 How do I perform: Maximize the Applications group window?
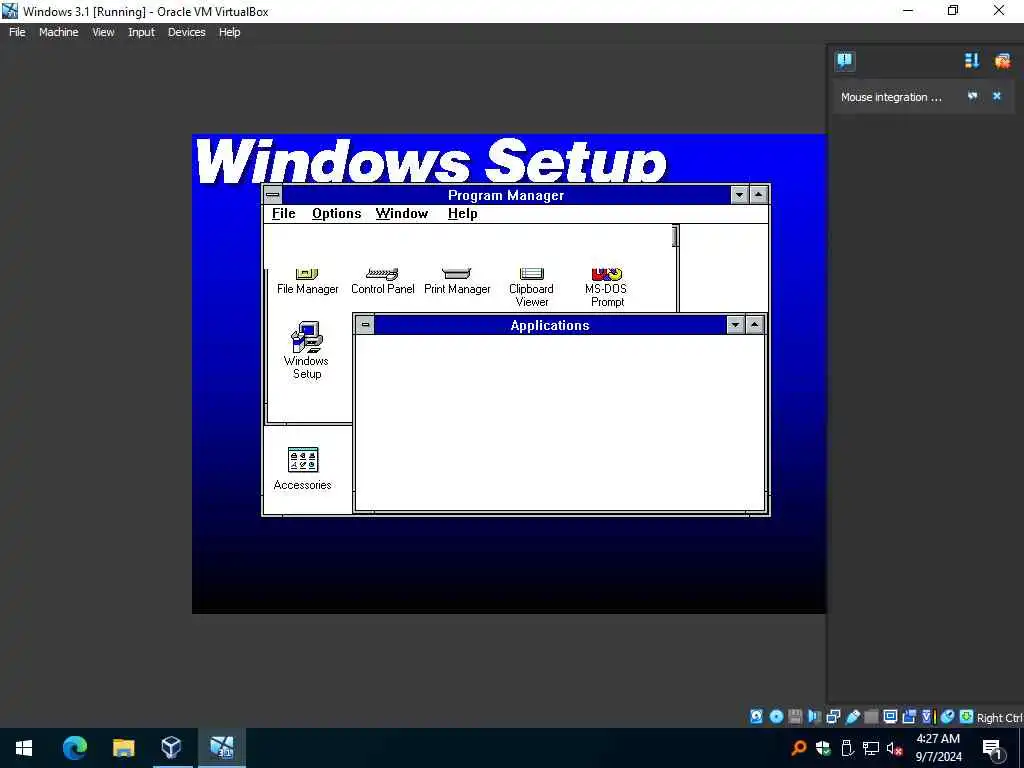754,325
